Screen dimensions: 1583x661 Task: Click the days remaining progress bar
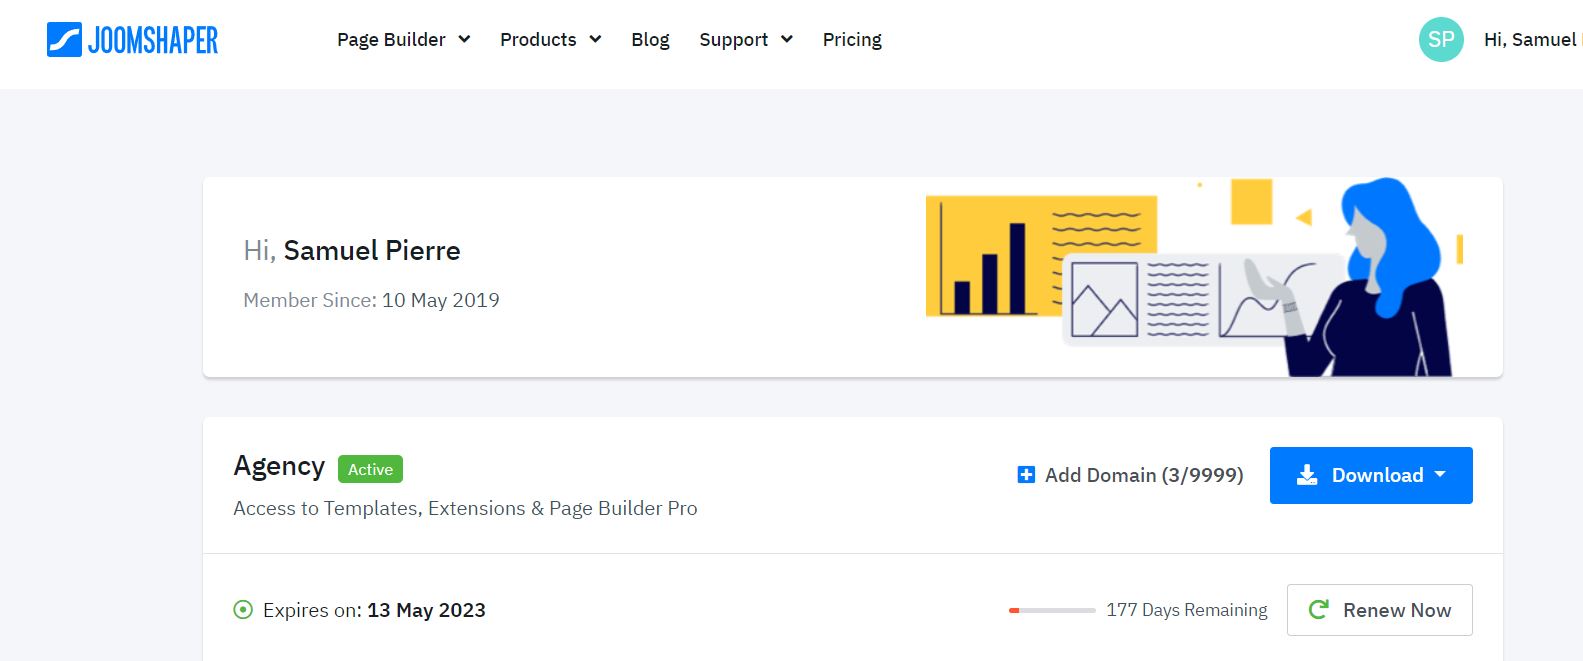(1052, 610)
